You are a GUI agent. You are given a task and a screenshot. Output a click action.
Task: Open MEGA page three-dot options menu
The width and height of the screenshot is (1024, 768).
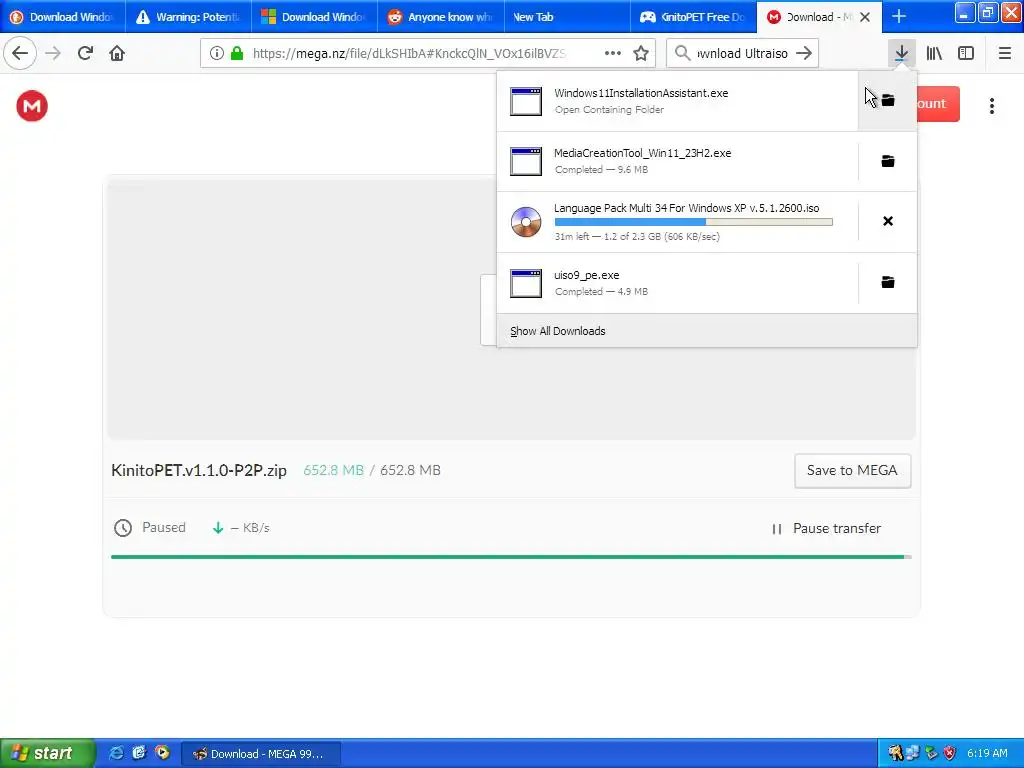(x=991, y=106)
